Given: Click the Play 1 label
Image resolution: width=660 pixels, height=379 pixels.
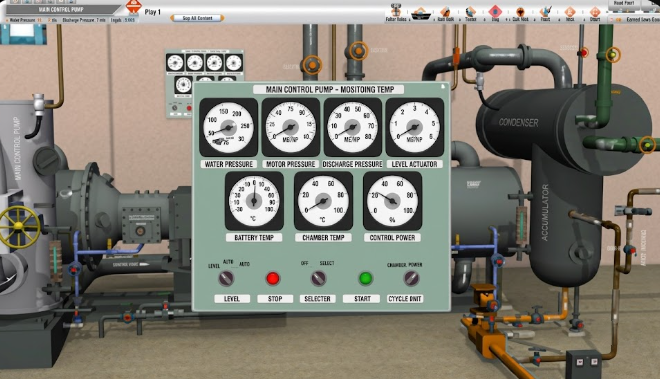Looking at the screenshot, I should tap(152, 12).
